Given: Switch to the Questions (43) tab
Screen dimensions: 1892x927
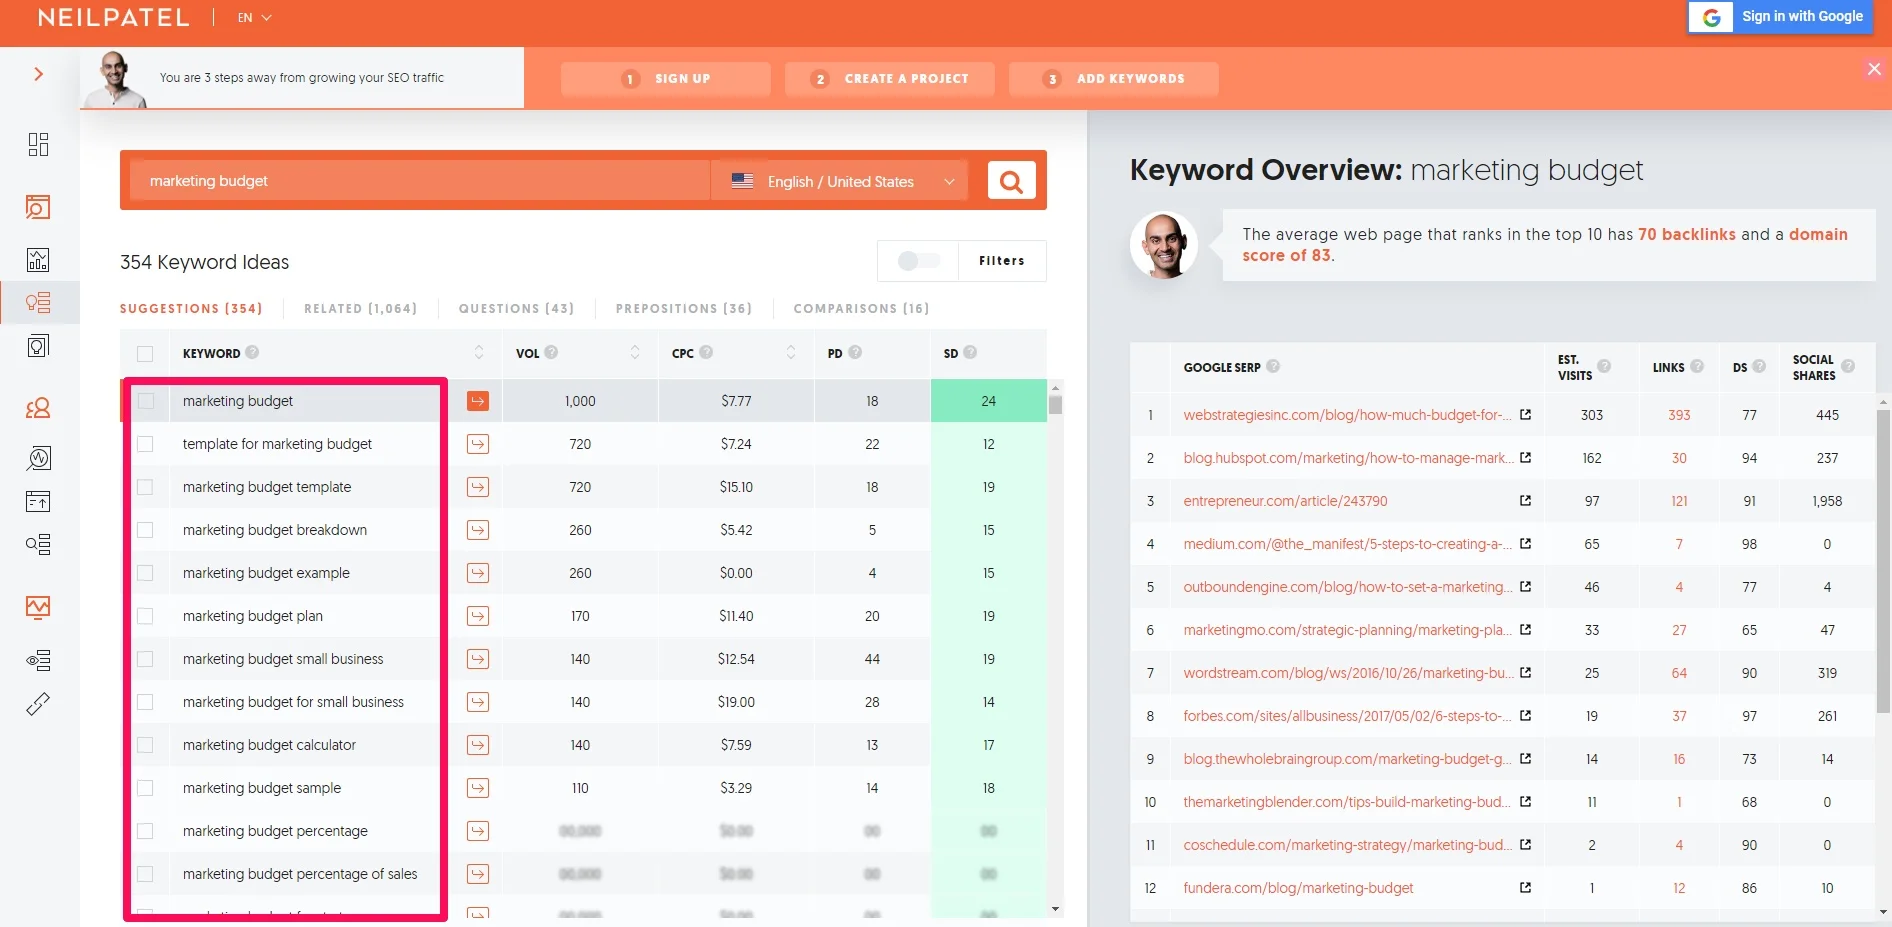Looking at the screenshot, I should click(516, 308).
